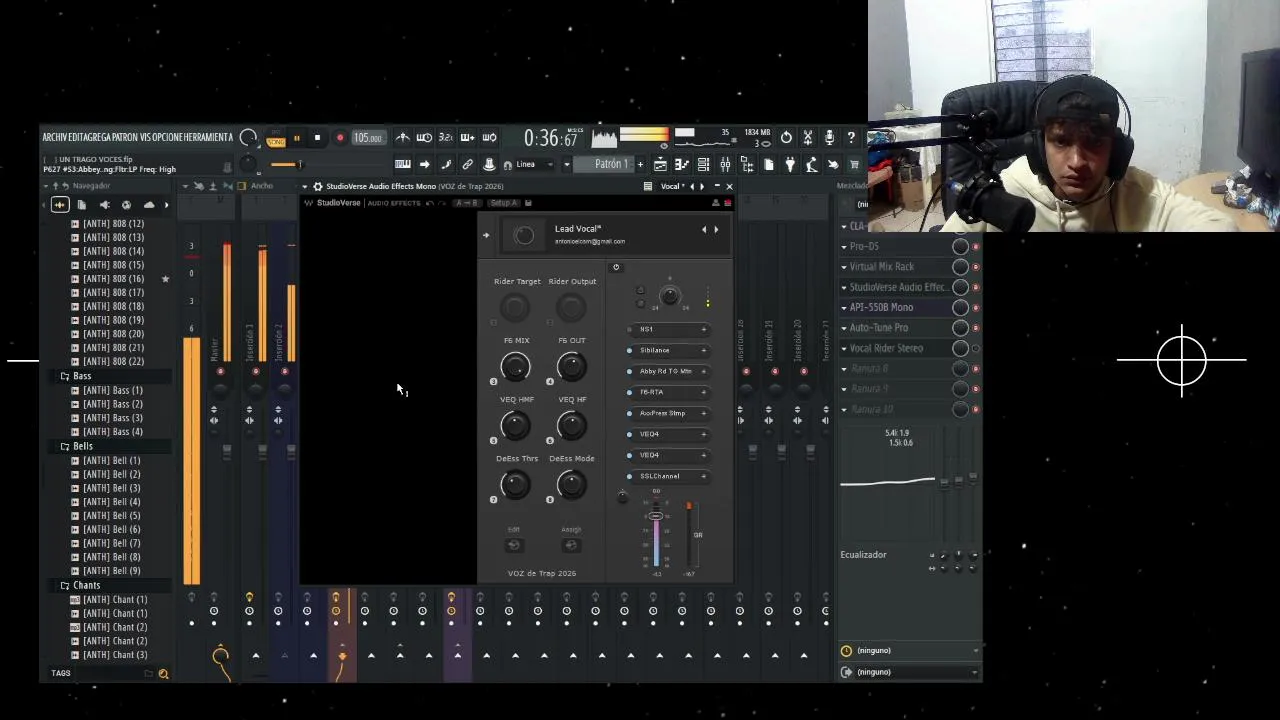Open the mixer view icon
This screenshot has width=1280, height=720.
coord(725,165)
